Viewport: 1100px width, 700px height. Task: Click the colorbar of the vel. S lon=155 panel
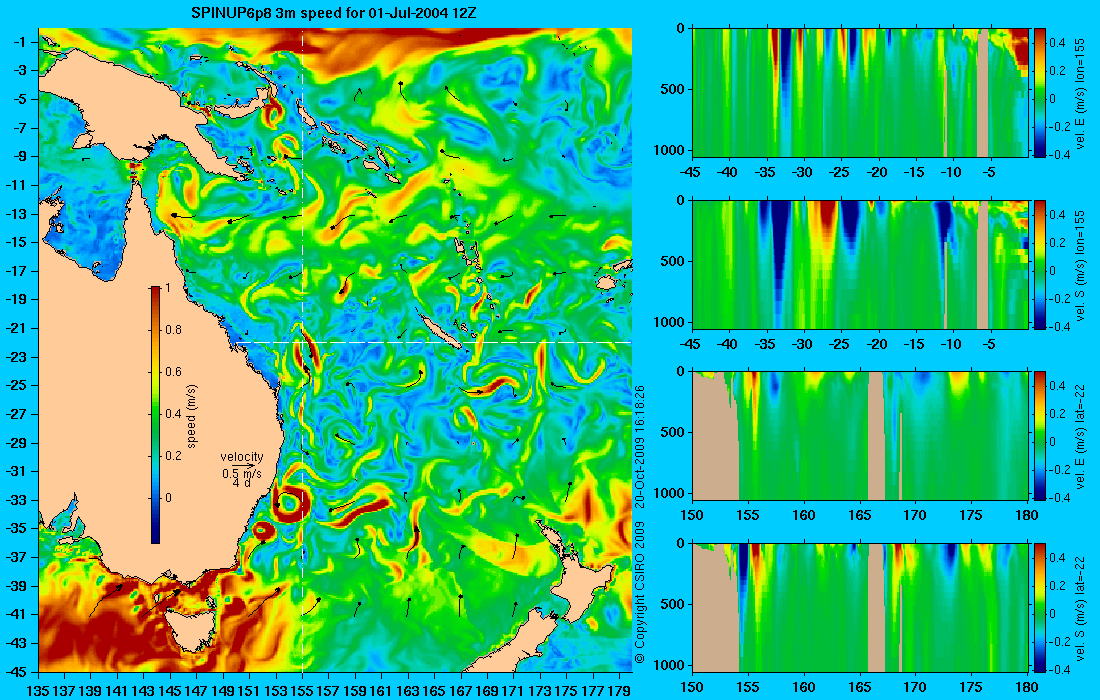1040,264
